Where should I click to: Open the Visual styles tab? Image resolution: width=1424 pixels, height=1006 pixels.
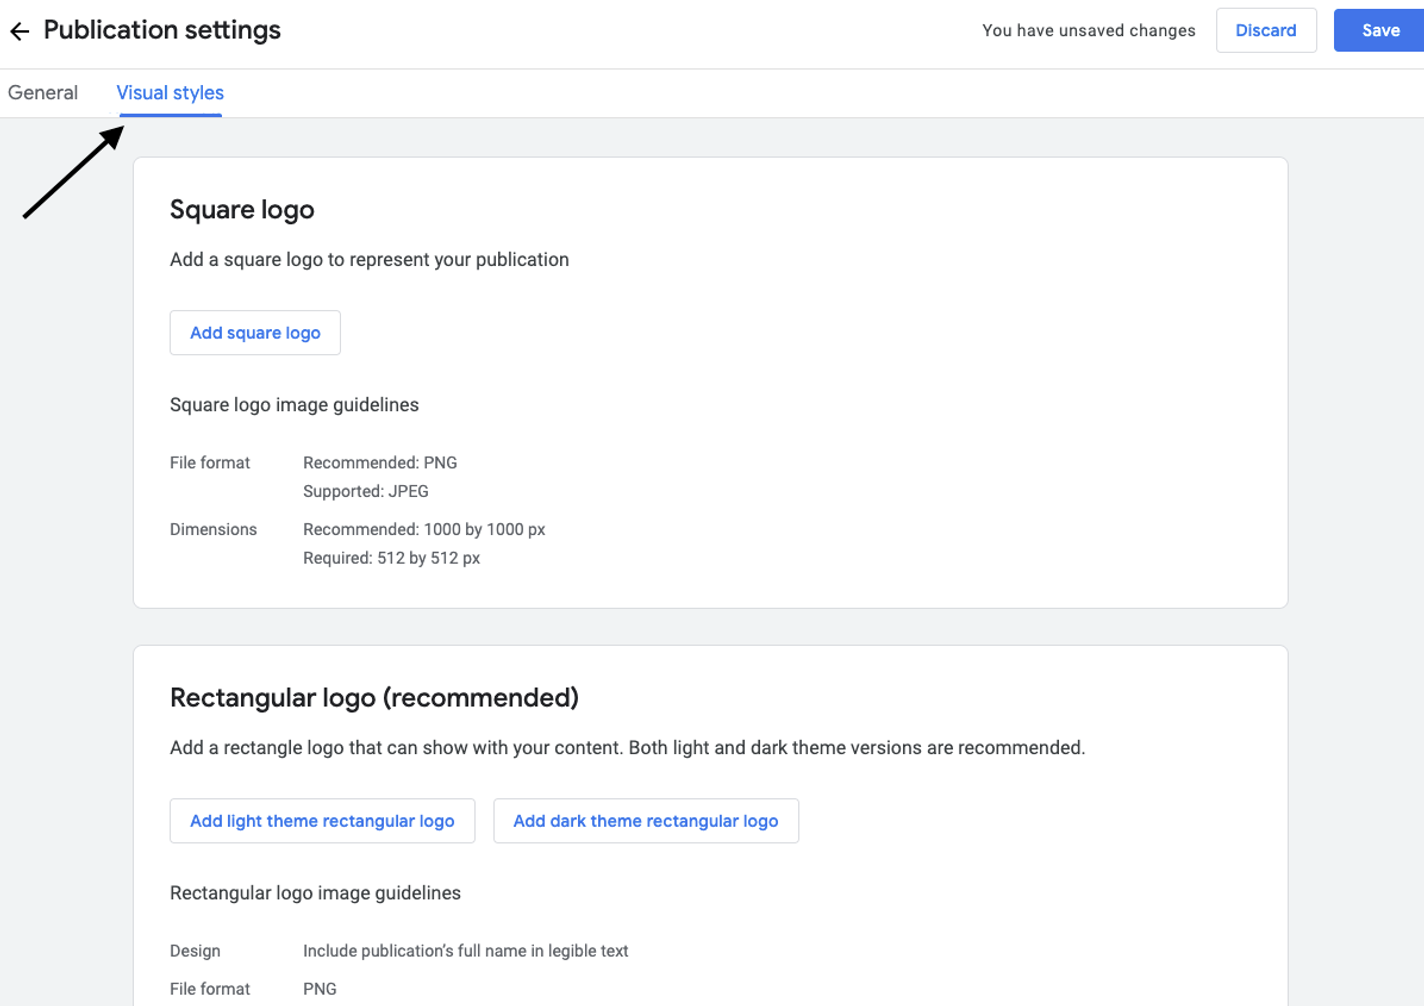click(170, 92)
